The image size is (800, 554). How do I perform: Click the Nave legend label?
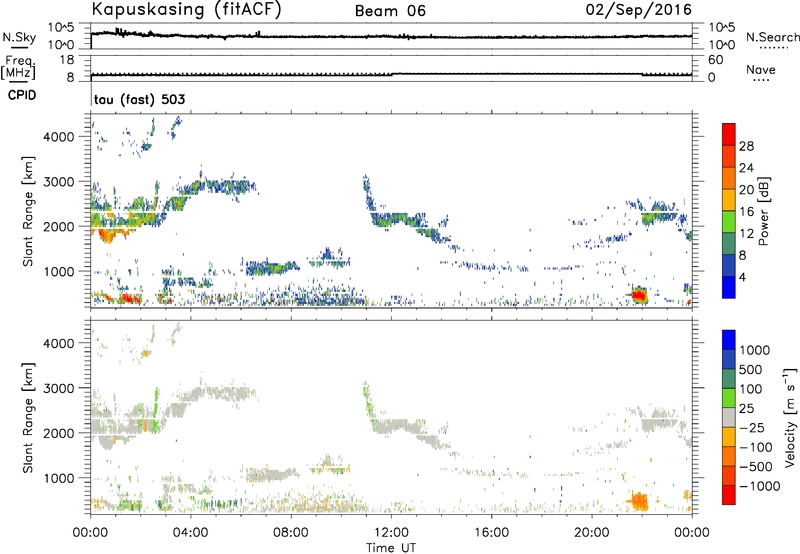point(761,69)
